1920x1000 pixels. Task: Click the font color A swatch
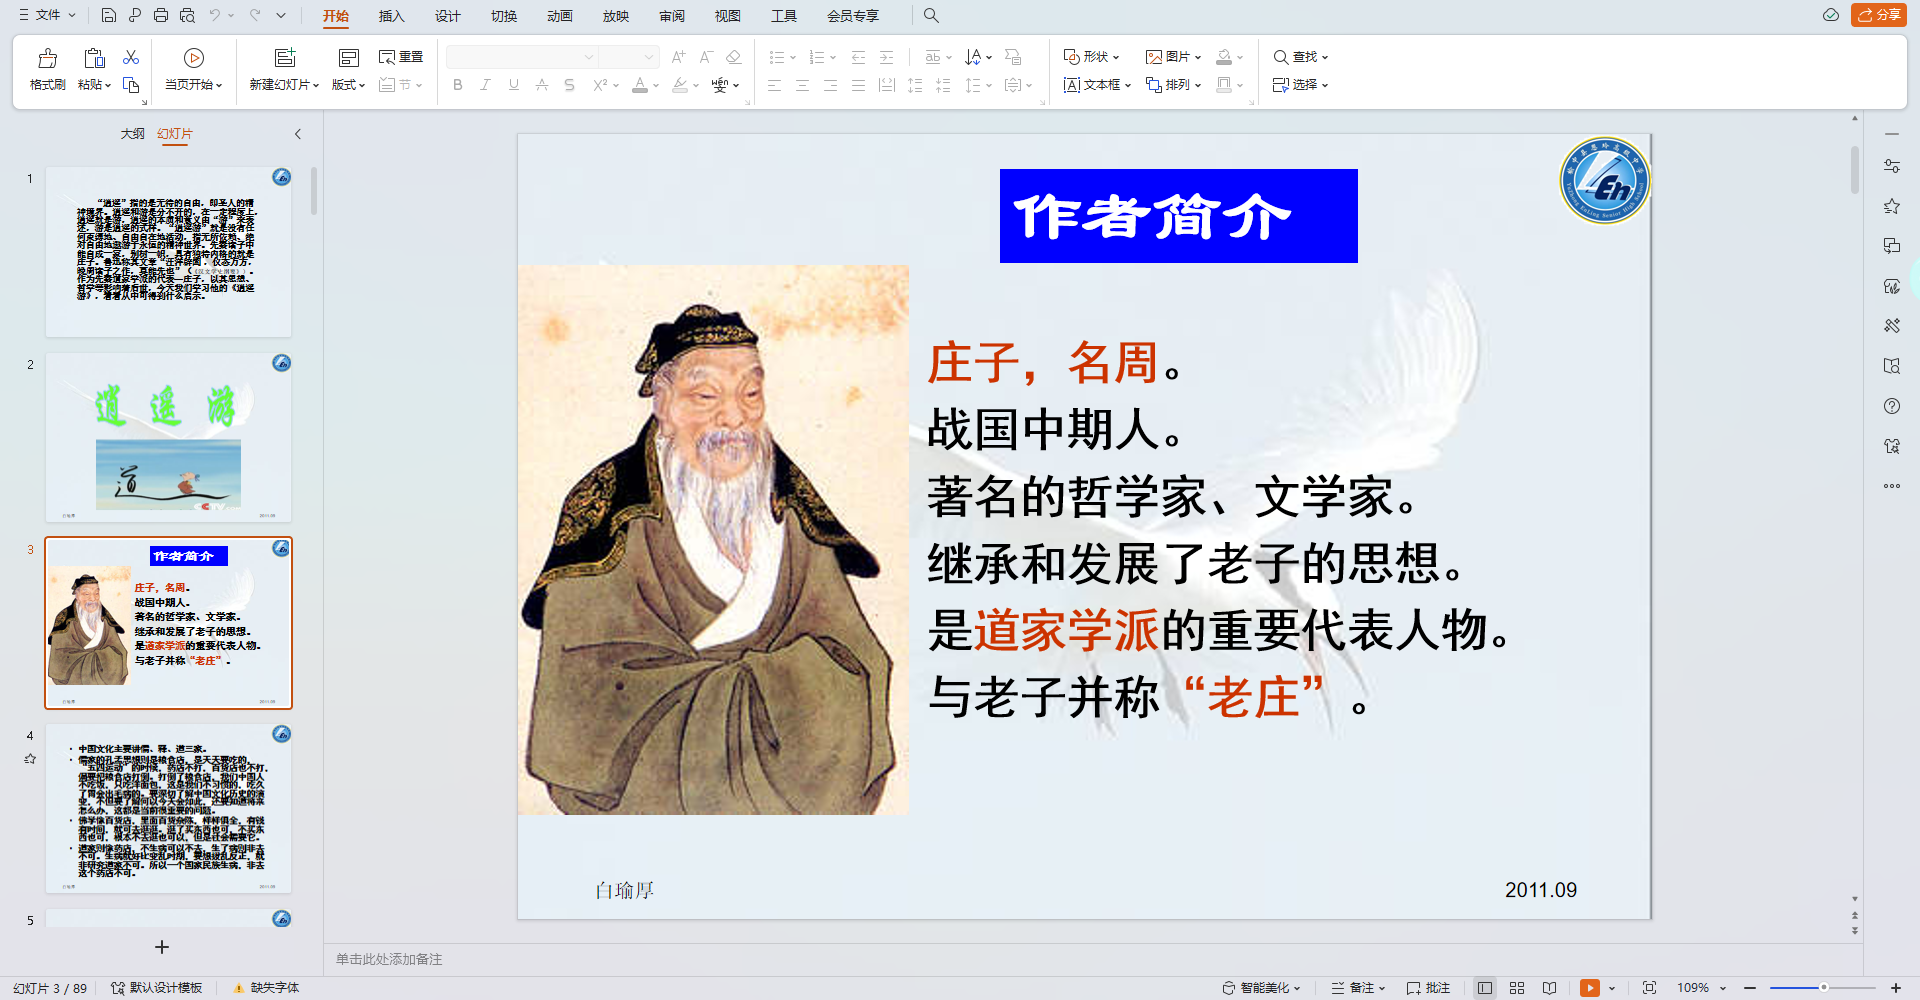coord(640,85)
